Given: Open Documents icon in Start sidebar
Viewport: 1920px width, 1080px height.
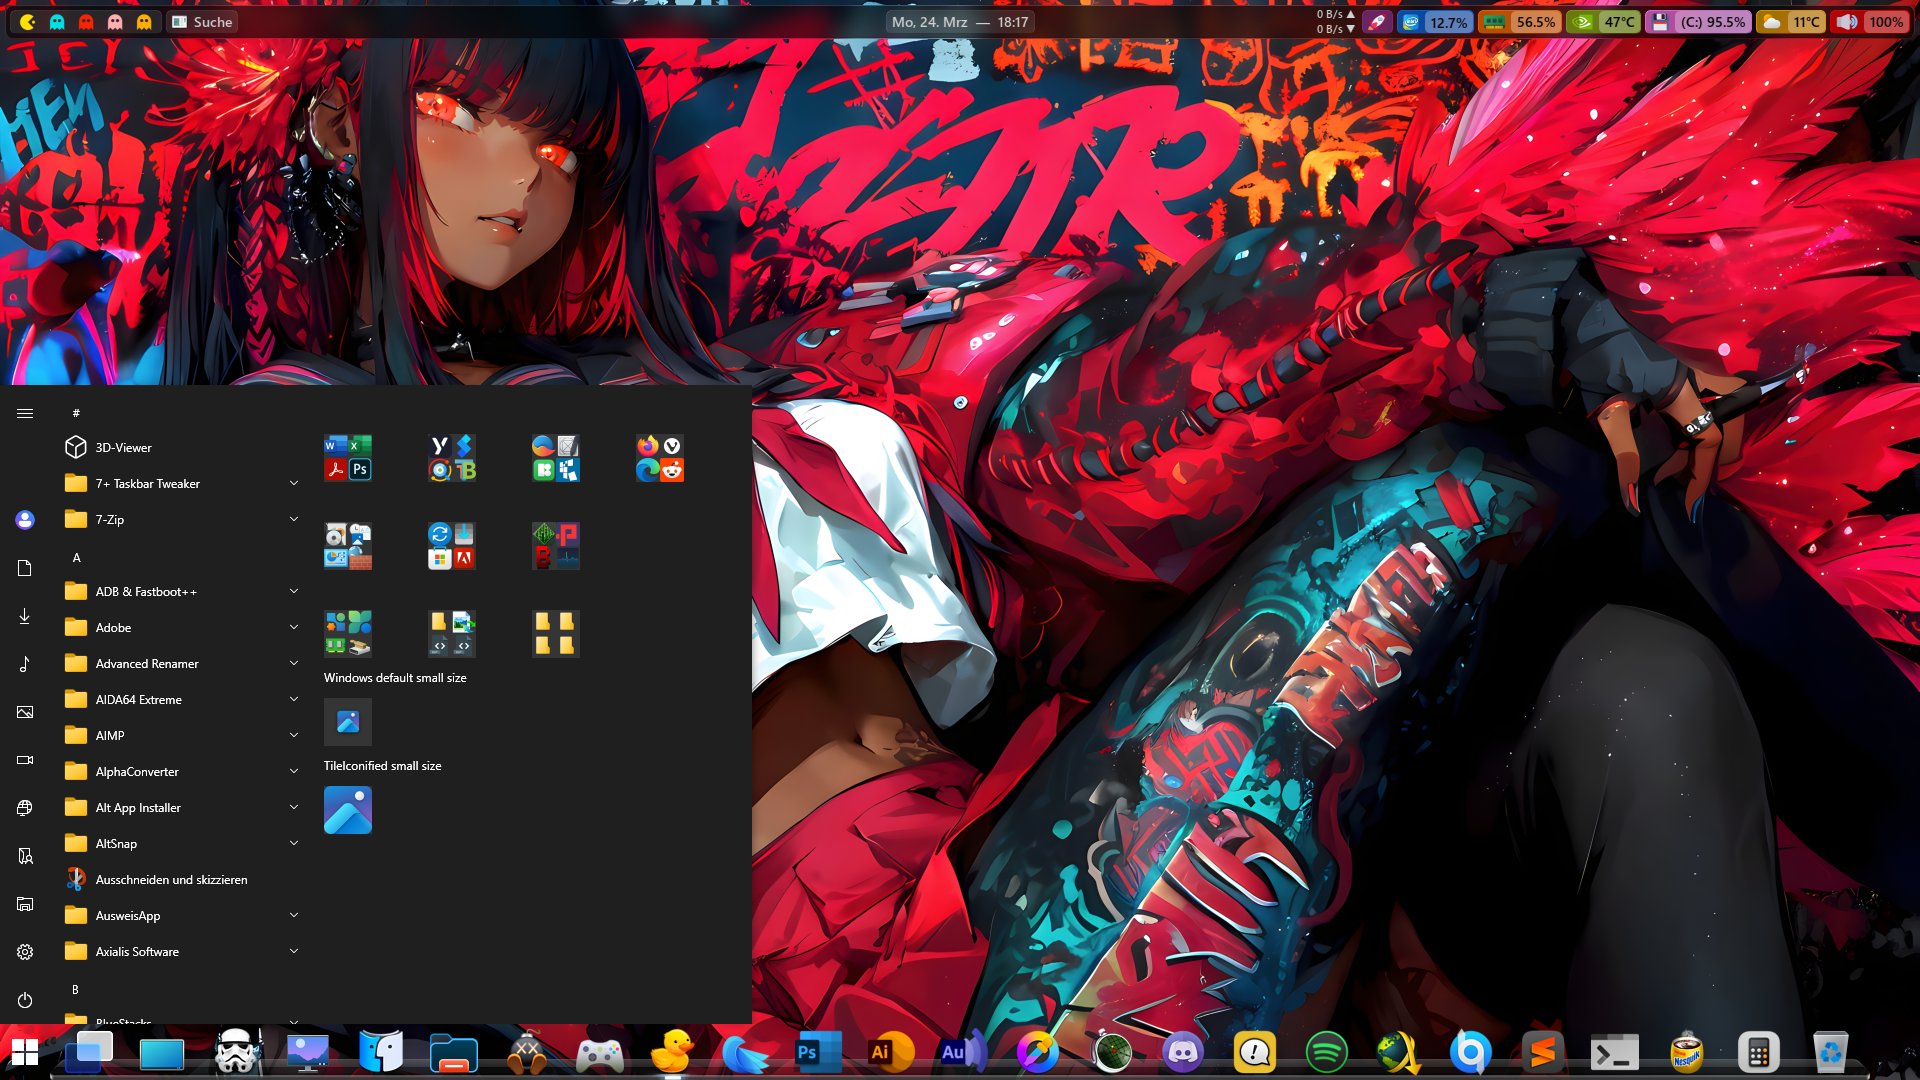Looking at the screenshot, I should 25,568.
